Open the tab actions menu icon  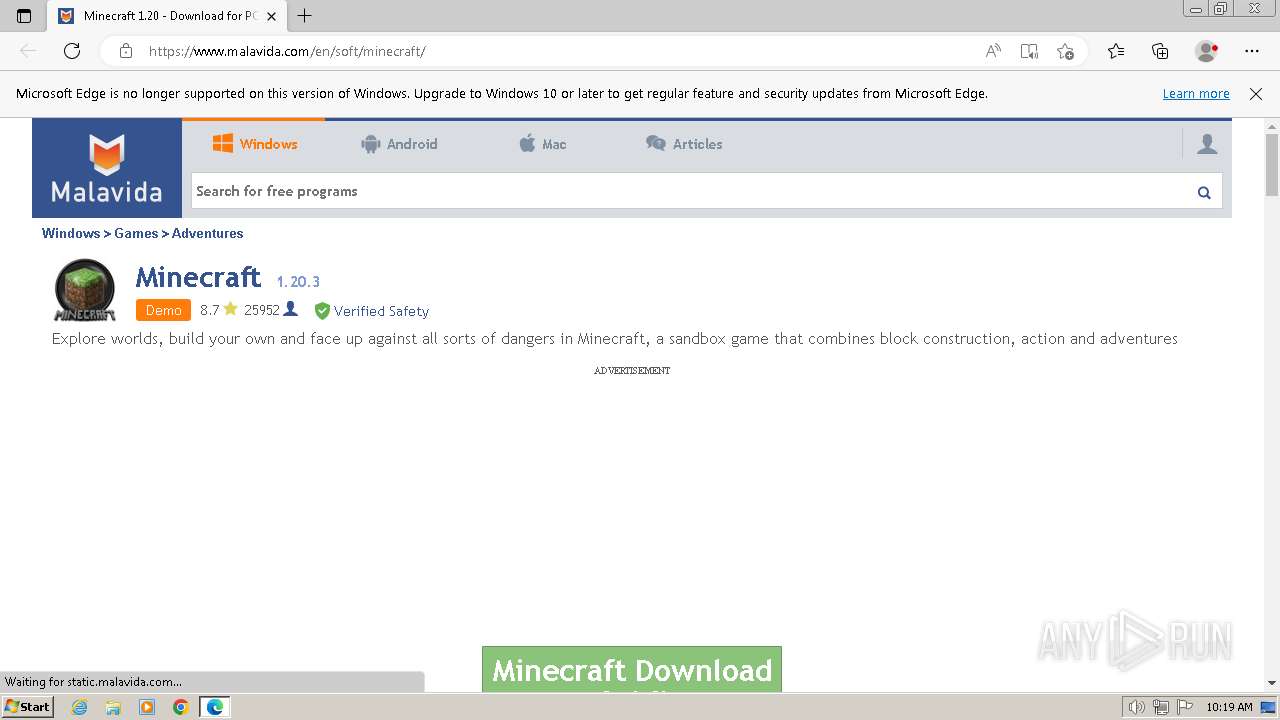pos(24,16)
